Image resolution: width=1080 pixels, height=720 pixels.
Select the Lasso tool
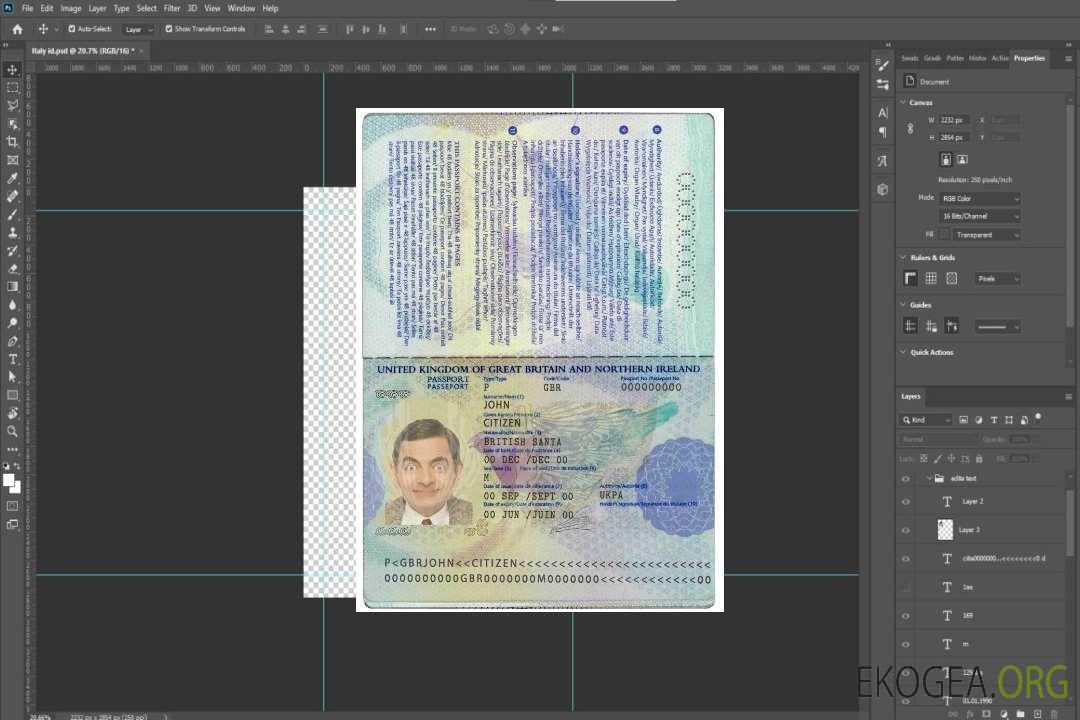click(x=12, y=105)
